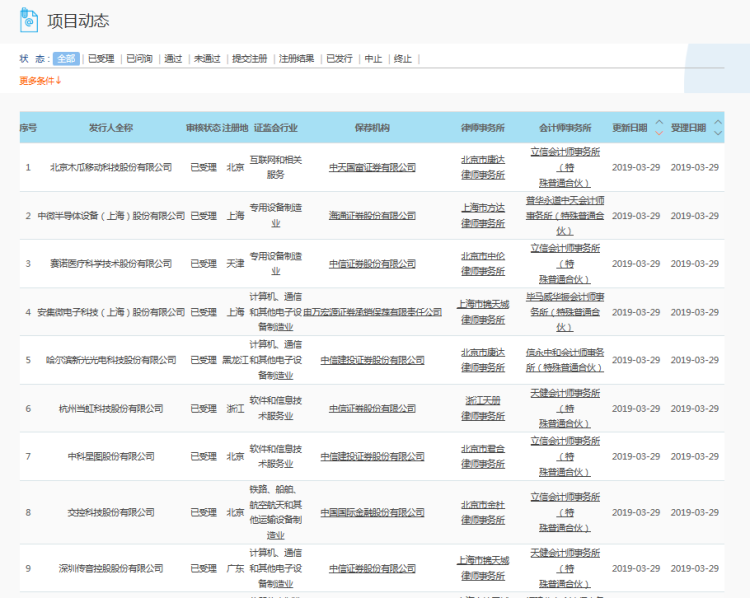The width and height of the screenshot is (750, 598).
Task: Click the 项目动态 document icon
Action: [x=29, y=20]
